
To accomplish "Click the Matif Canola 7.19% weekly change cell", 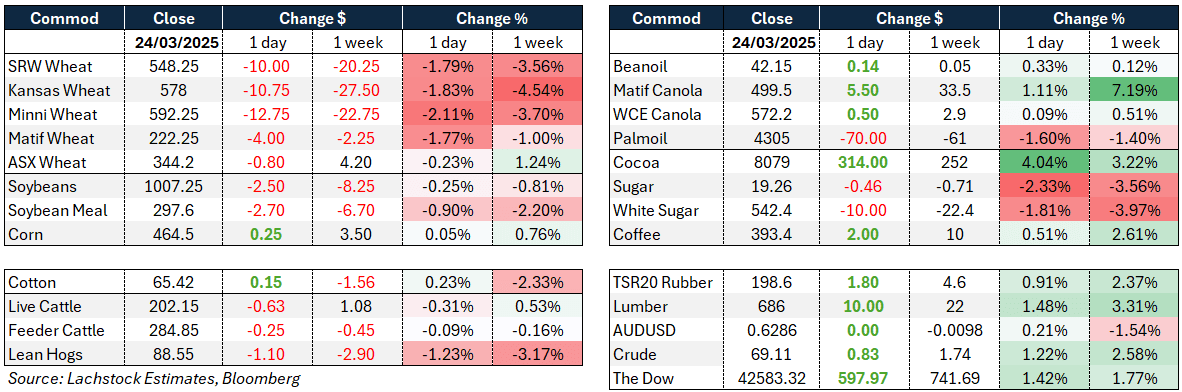I will point(1135,90).
